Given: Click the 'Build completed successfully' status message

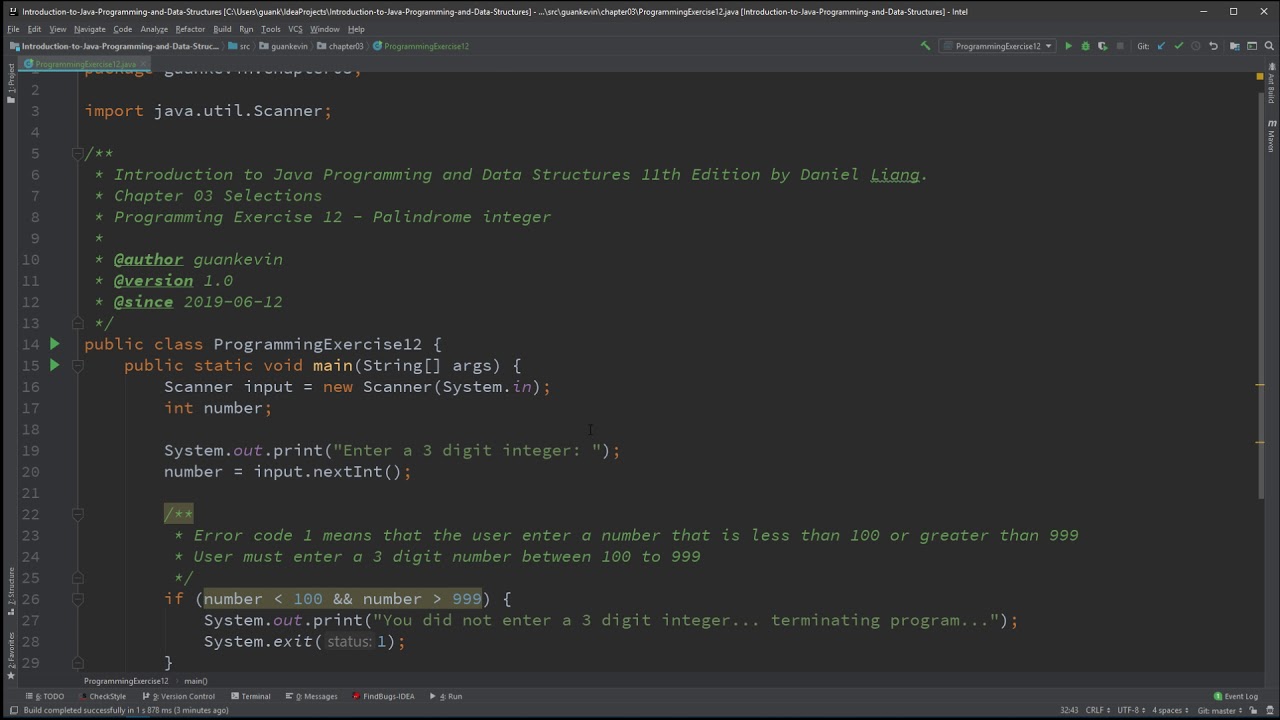Looking at the screenshot, I should click(x=126, y=710).
